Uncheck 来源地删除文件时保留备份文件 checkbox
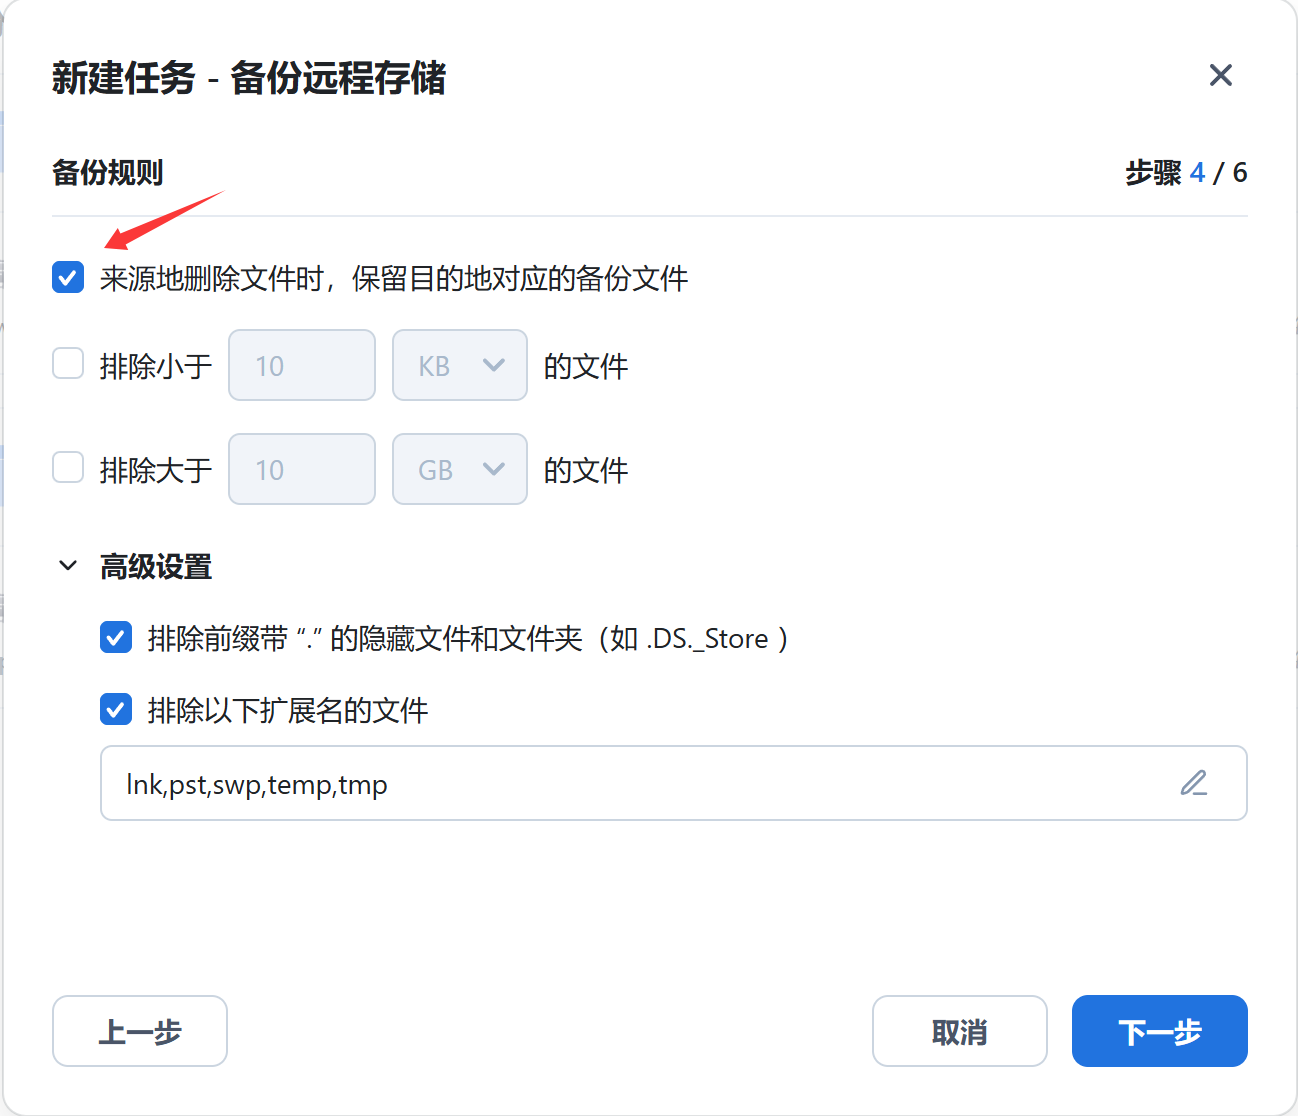 point(68,277)
